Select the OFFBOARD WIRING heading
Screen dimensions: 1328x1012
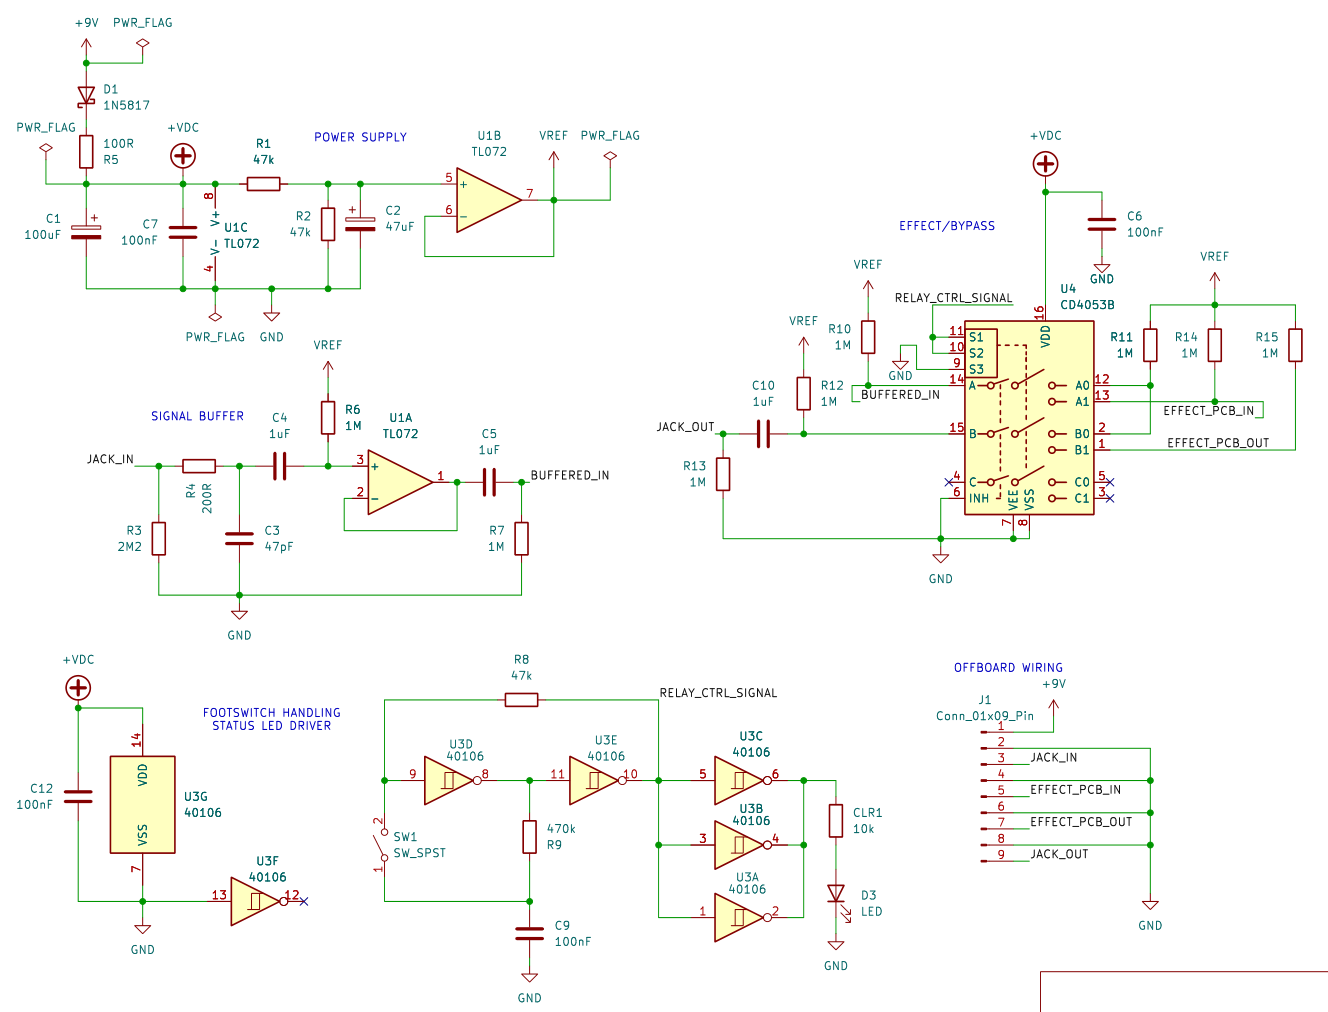1008,667
